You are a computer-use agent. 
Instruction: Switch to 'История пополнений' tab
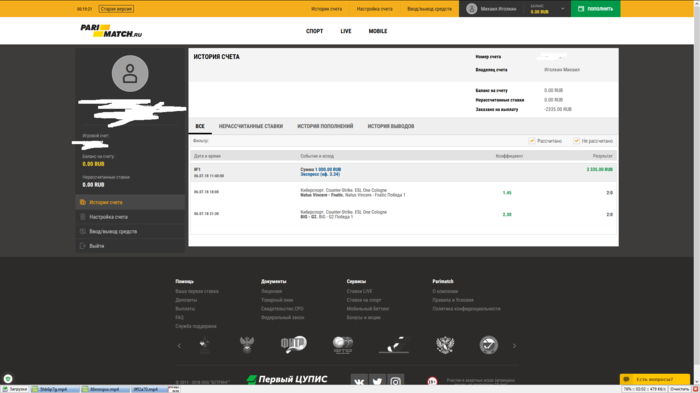(325, 126)
